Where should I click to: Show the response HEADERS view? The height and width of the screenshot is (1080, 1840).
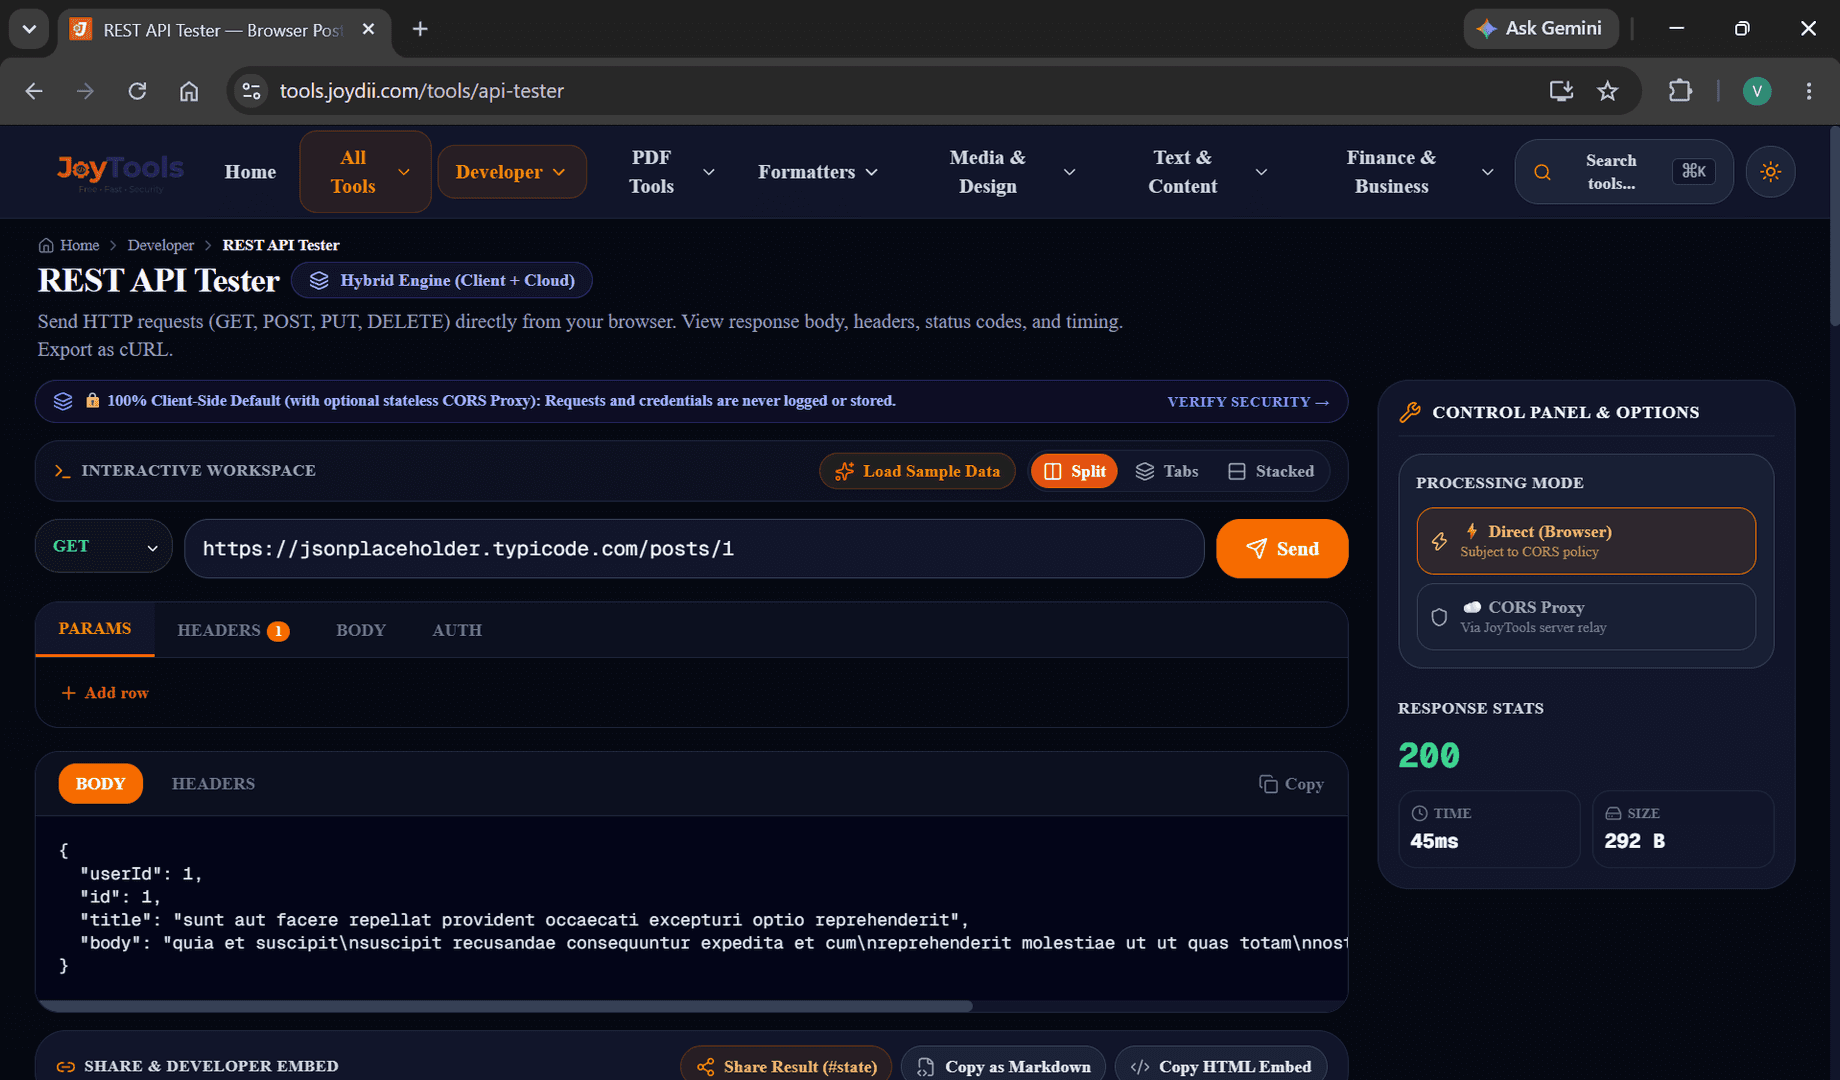[x=213, y=784]
